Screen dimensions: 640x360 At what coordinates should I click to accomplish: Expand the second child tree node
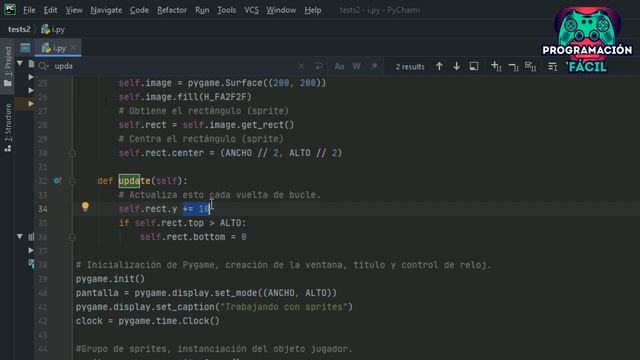(x=31, y=90)
